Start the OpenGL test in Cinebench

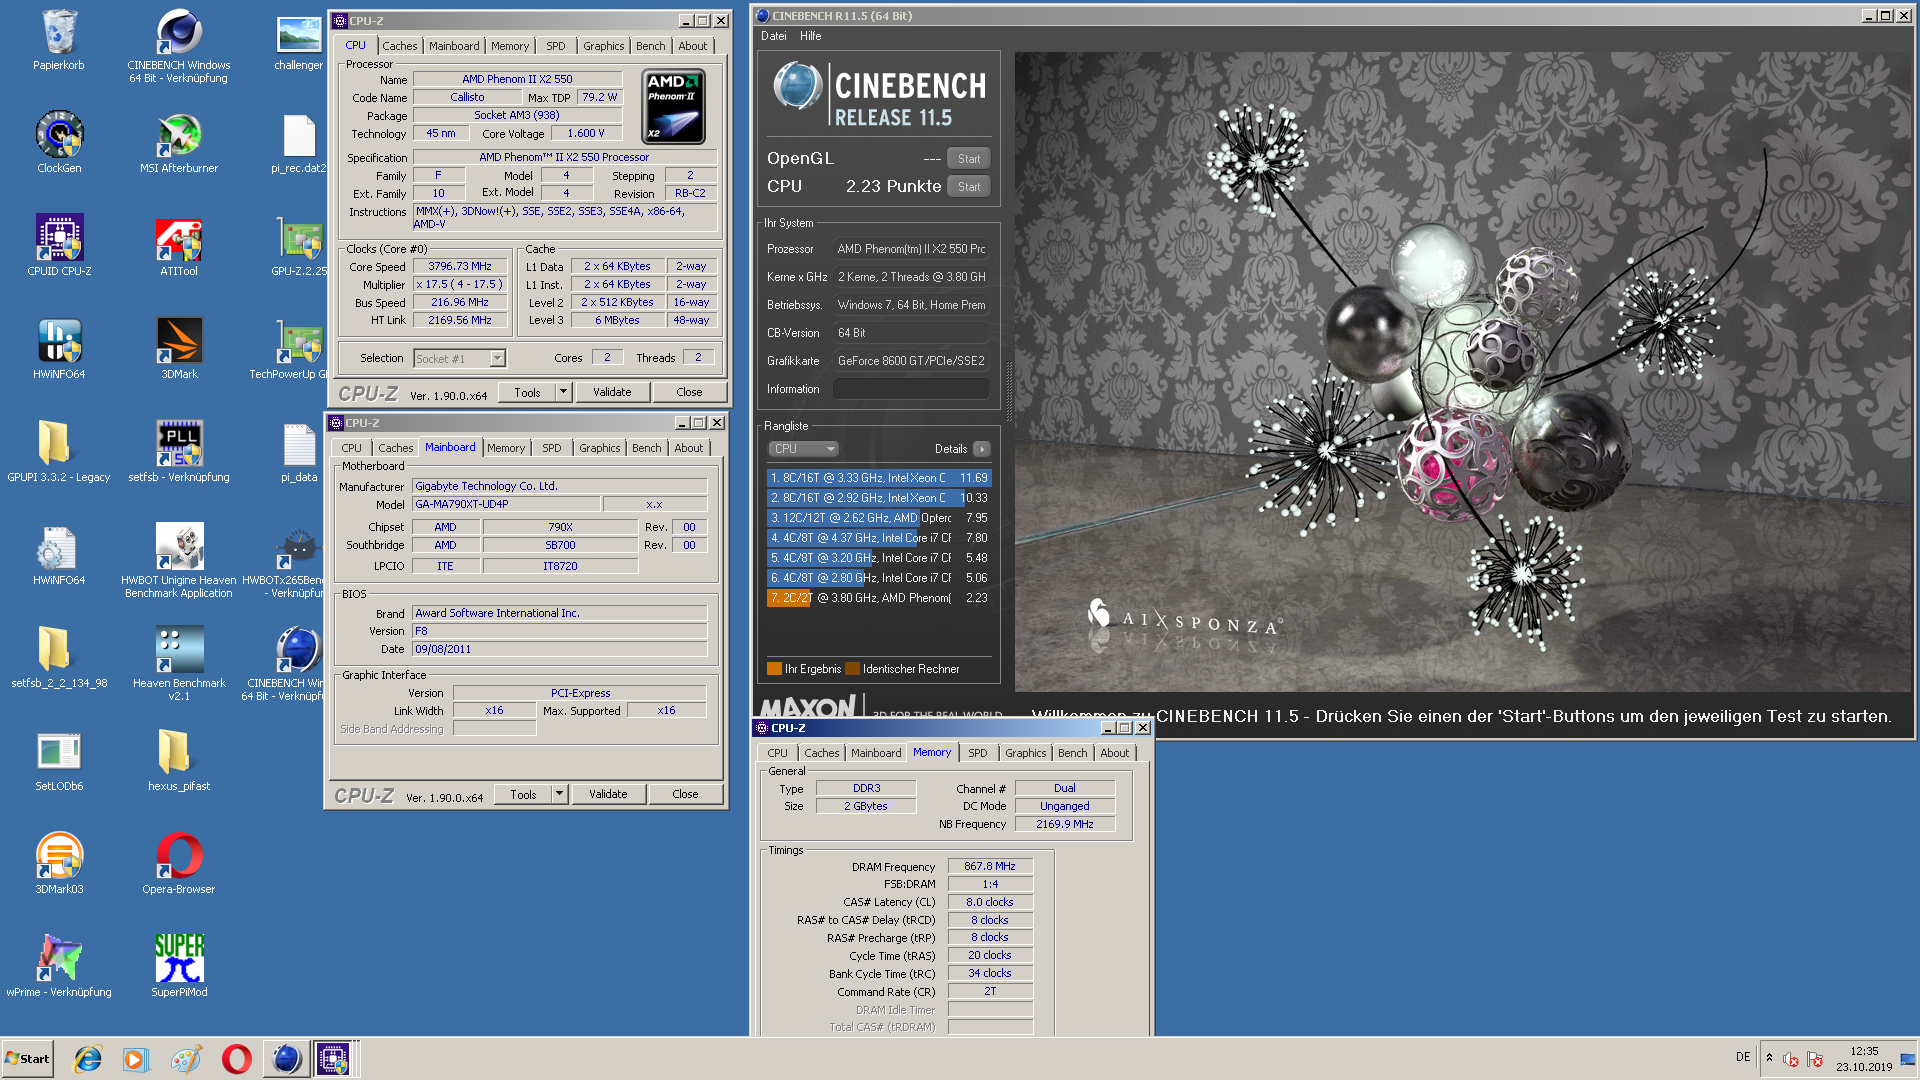click(969, 158)
